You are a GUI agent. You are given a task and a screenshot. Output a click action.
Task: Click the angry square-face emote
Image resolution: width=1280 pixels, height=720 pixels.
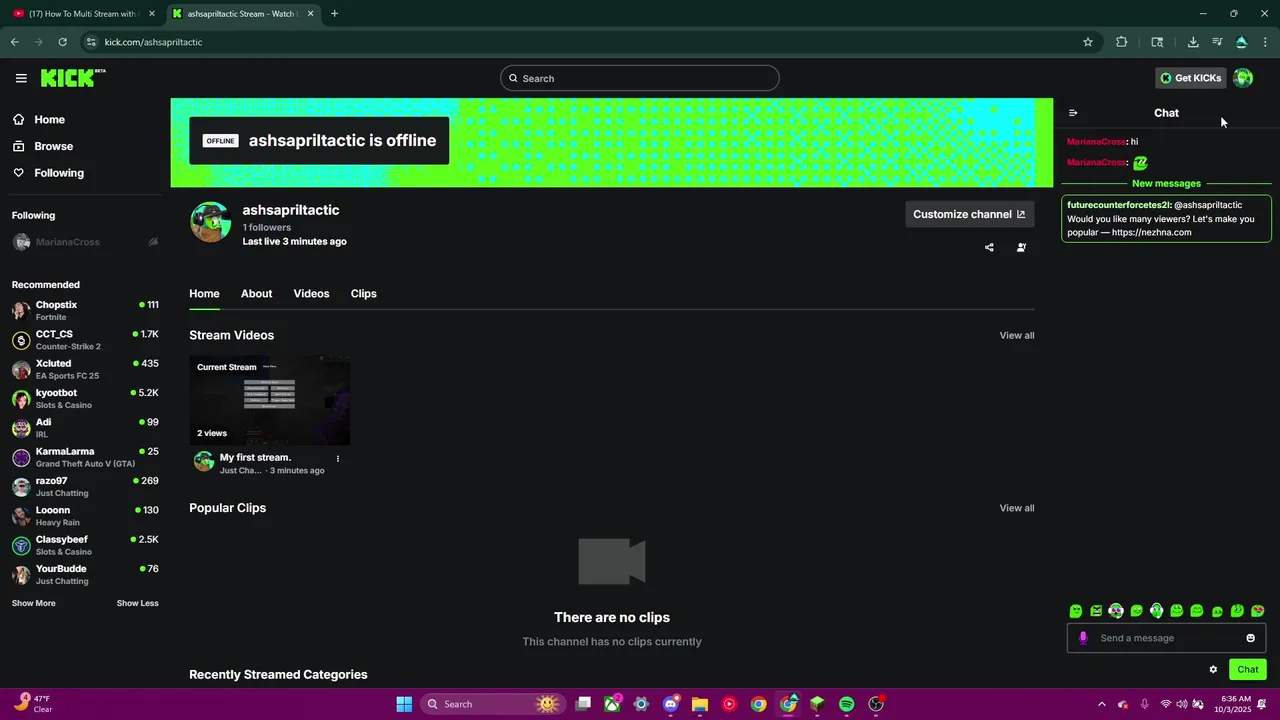(1096, 611)
